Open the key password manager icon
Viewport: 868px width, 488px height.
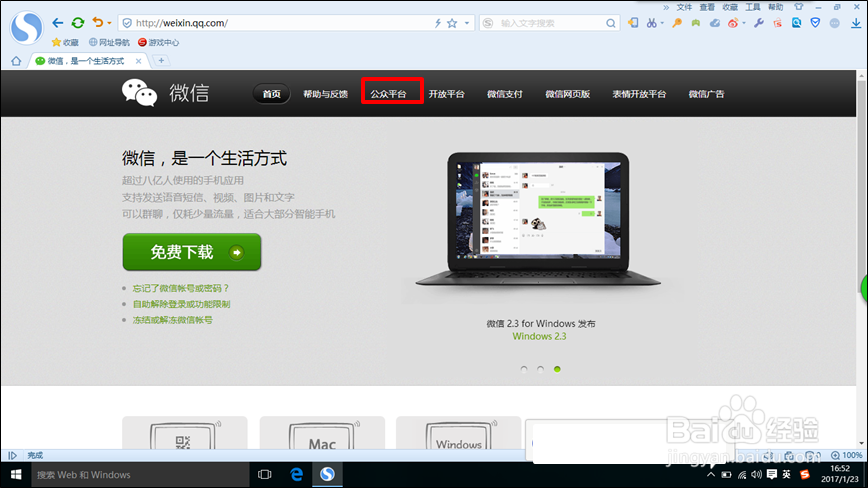pyautogui.click(x=677, y=23)
